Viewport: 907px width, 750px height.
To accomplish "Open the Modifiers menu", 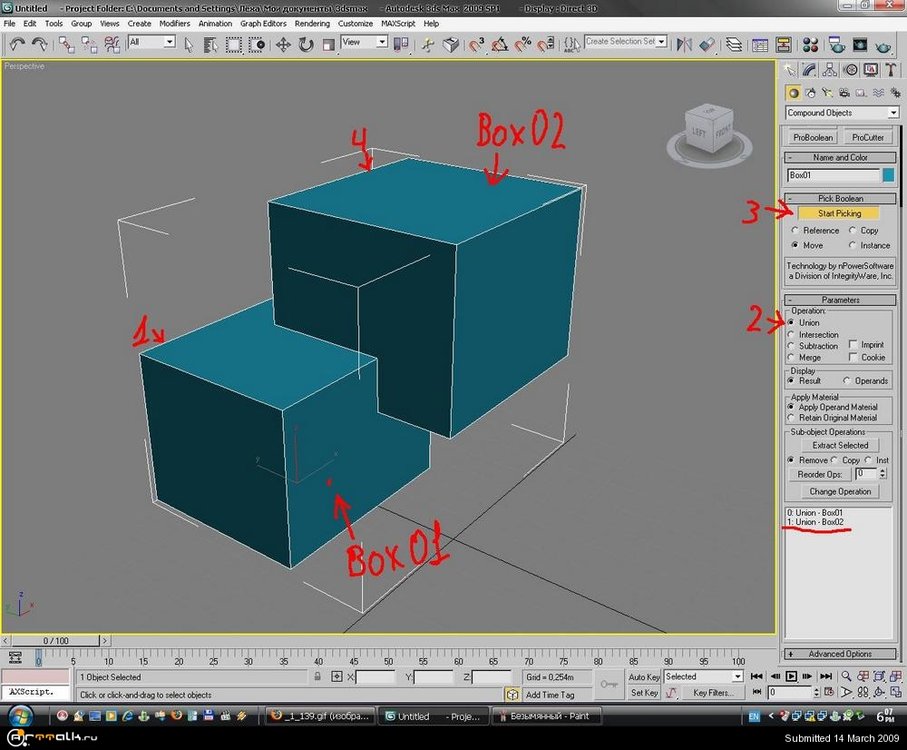I will (175, 23).
